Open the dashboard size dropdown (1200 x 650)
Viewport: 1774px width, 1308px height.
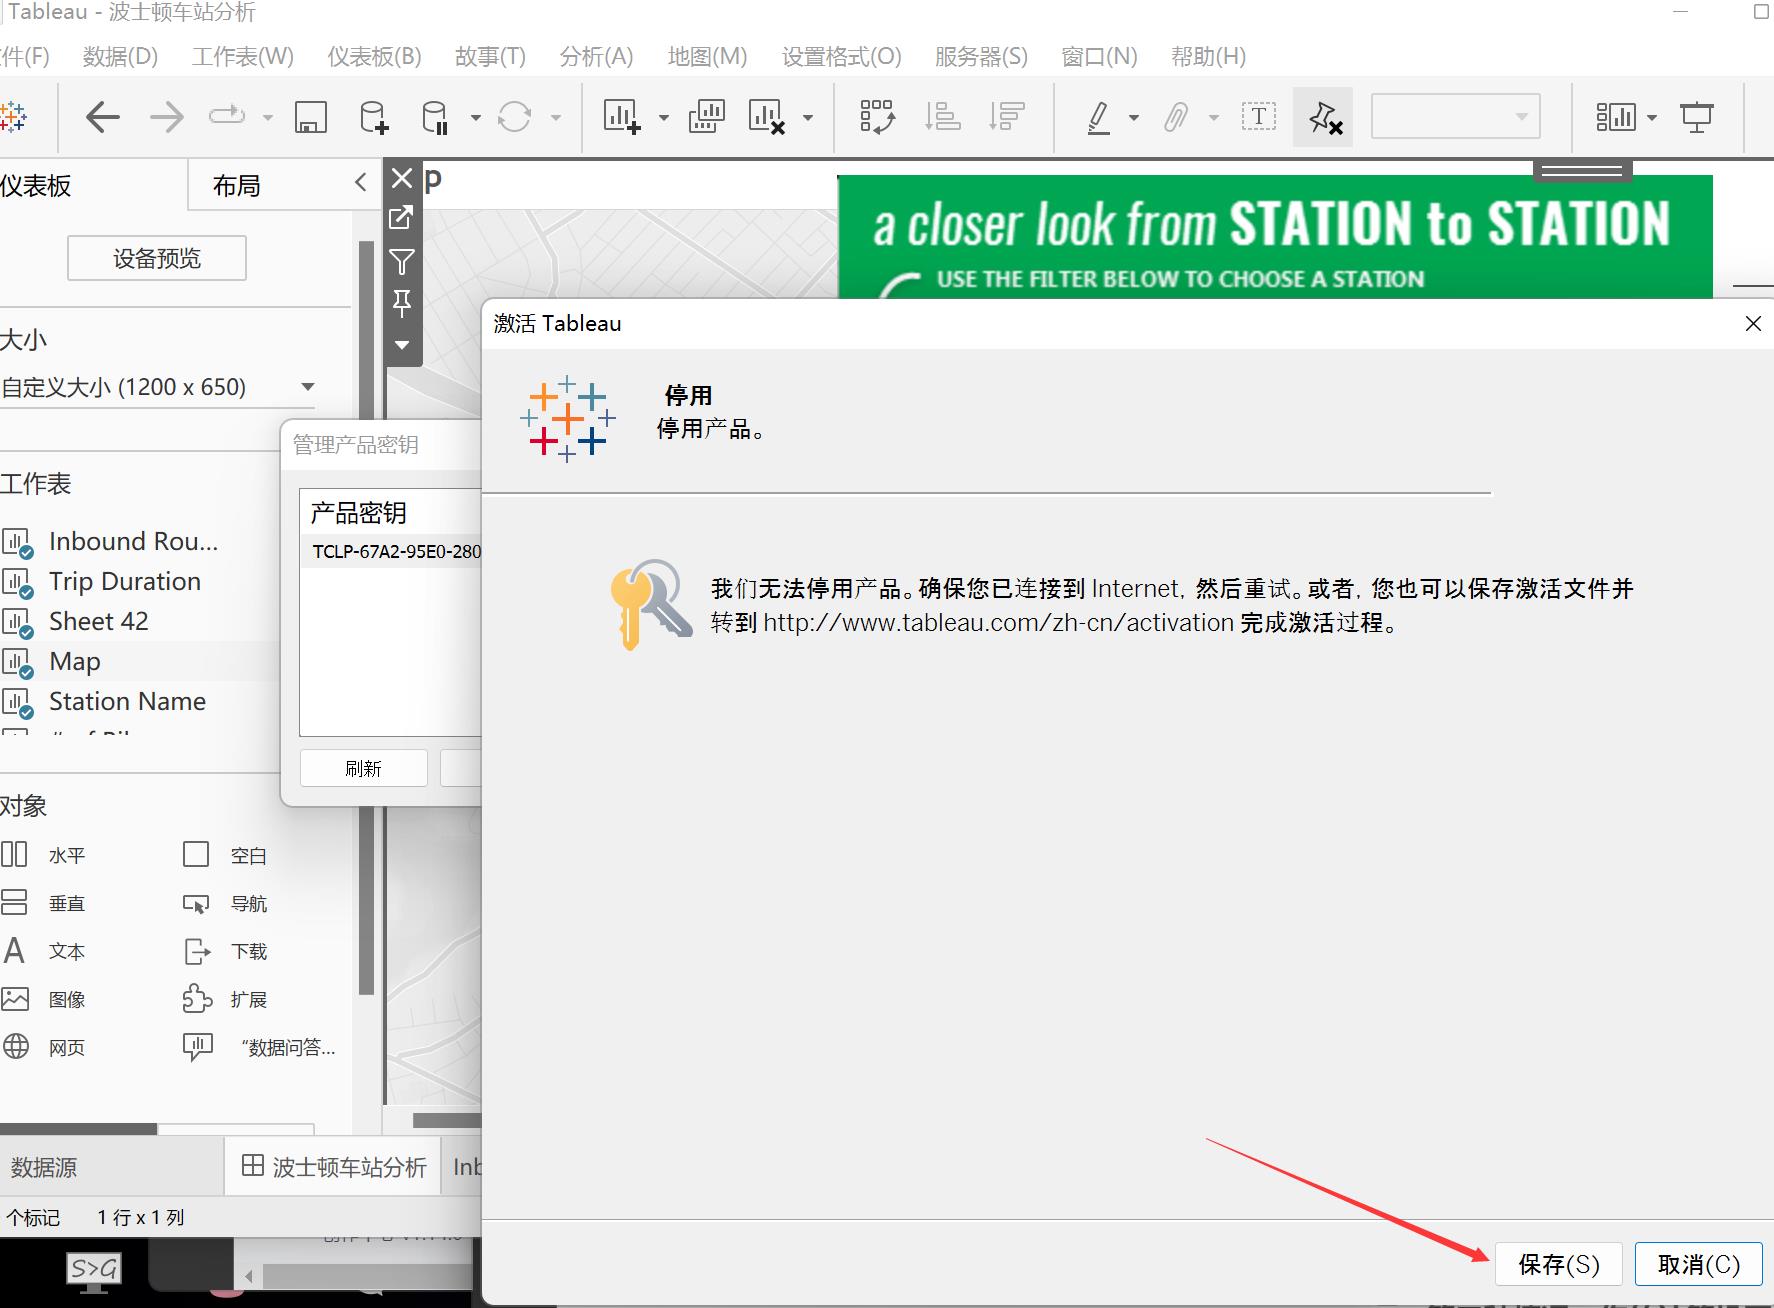click(x=157, y=387)
